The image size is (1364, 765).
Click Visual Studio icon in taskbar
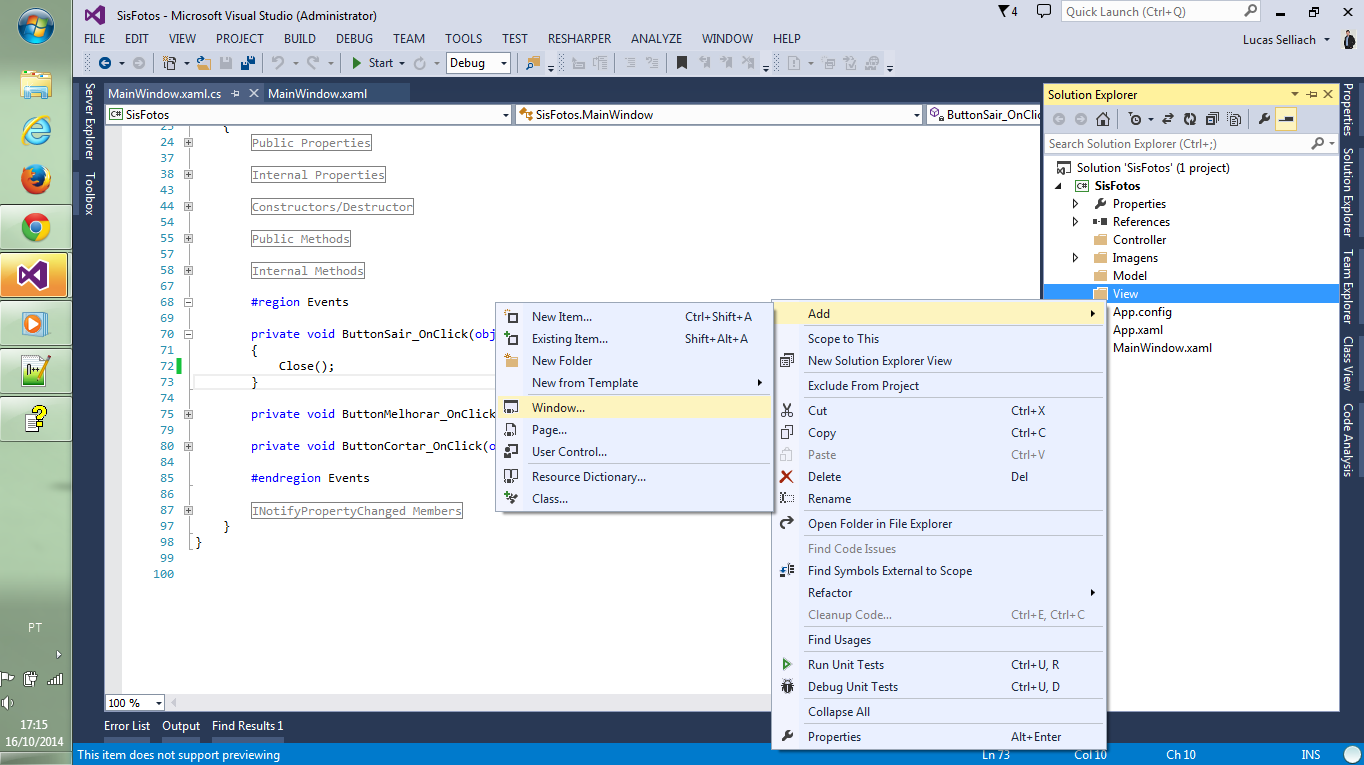[x=36, y=275]
